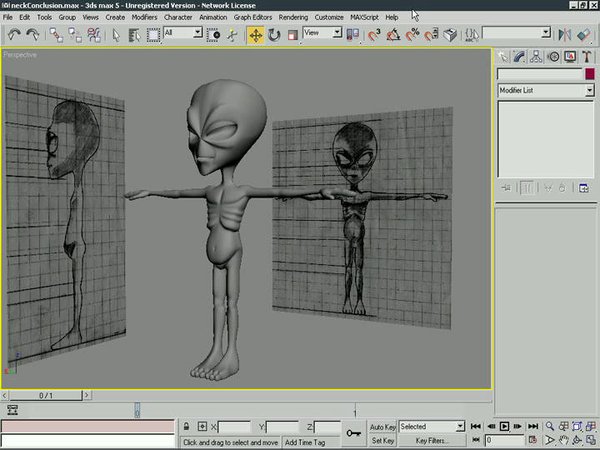Click the Undo arrow in main toolbar
Image resolution: width=600 pixels, height=450 pixels.
tap(12, 34)
